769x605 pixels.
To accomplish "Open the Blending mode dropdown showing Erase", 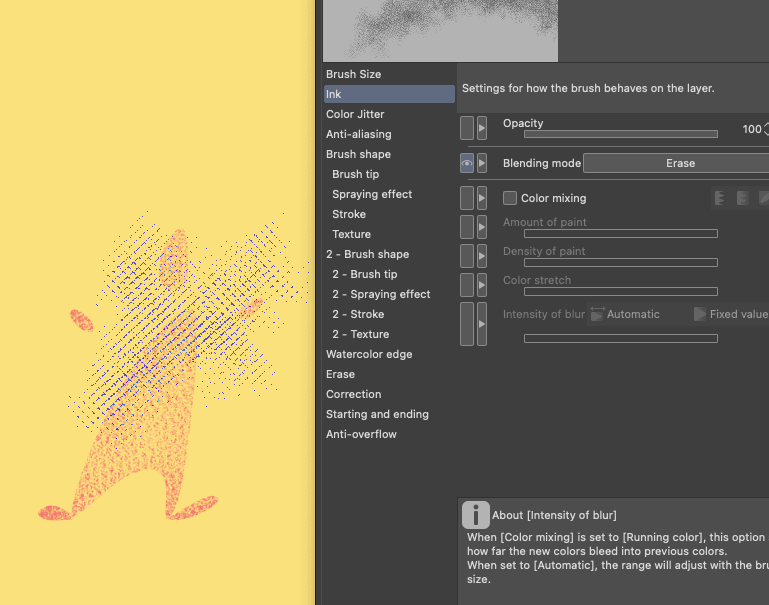I will click(676, 163).
